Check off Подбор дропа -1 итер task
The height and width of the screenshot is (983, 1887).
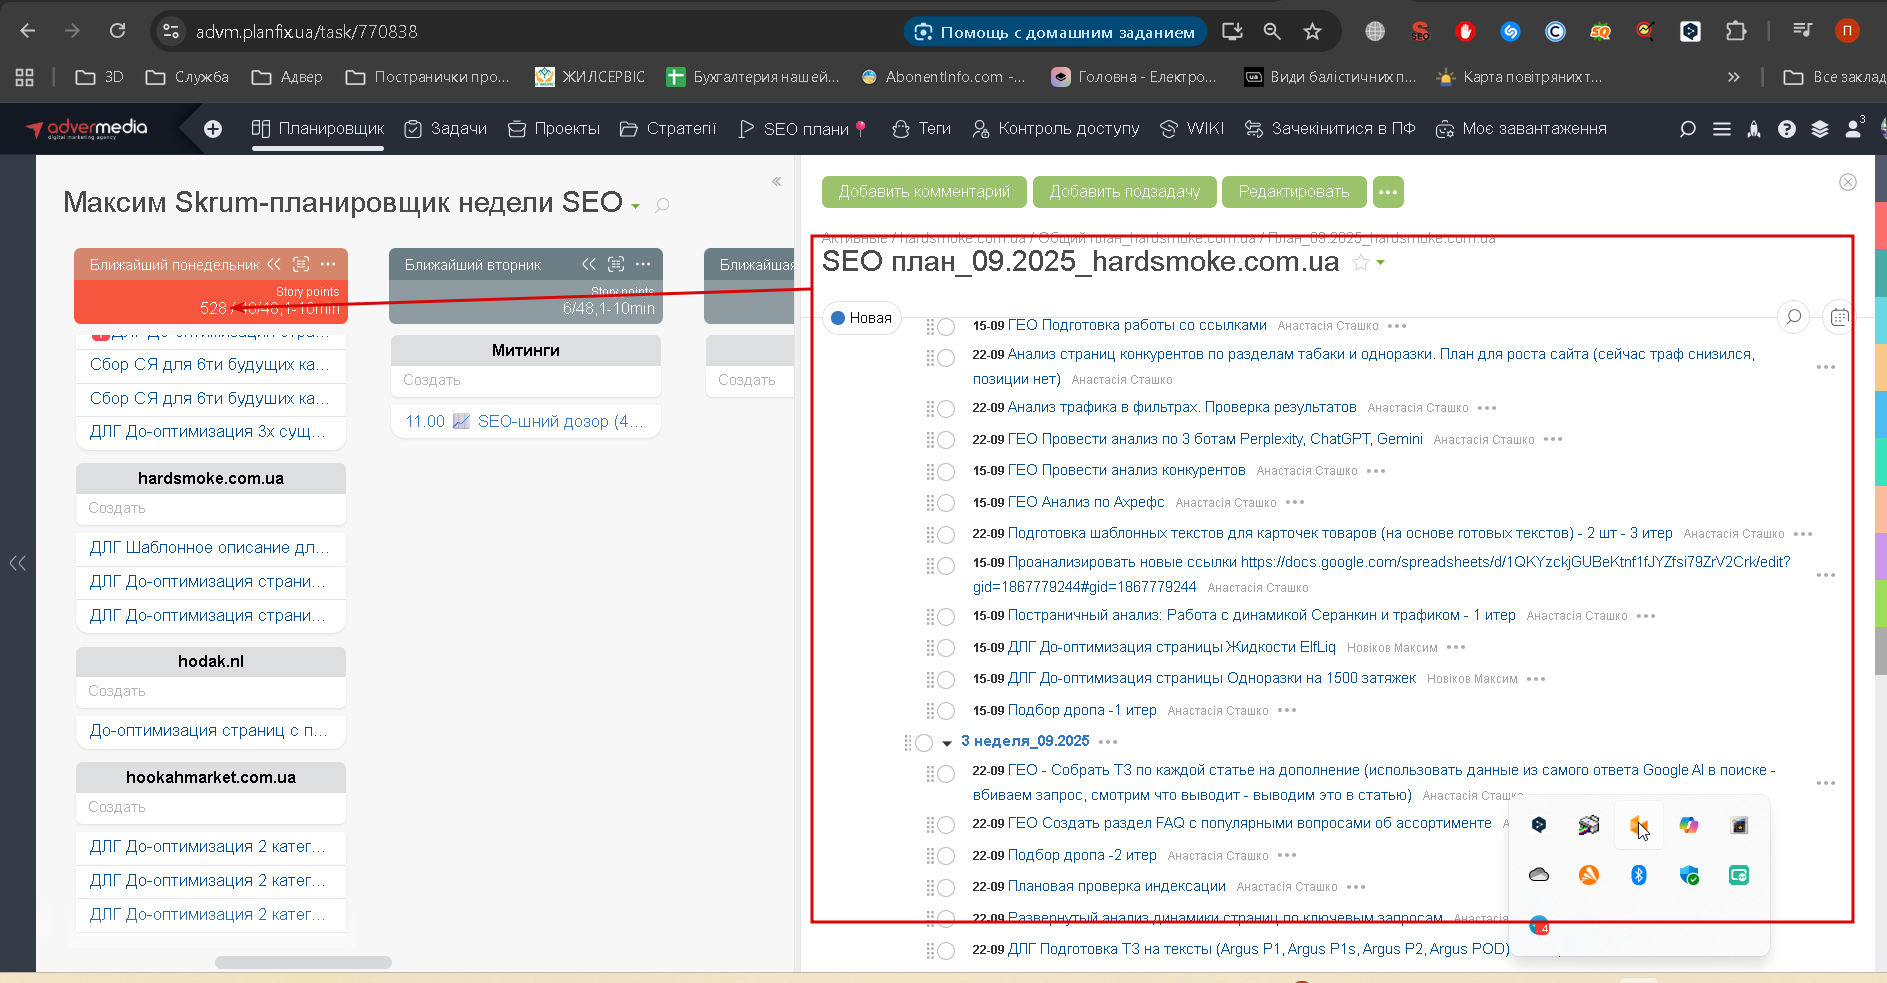point(946,711)
